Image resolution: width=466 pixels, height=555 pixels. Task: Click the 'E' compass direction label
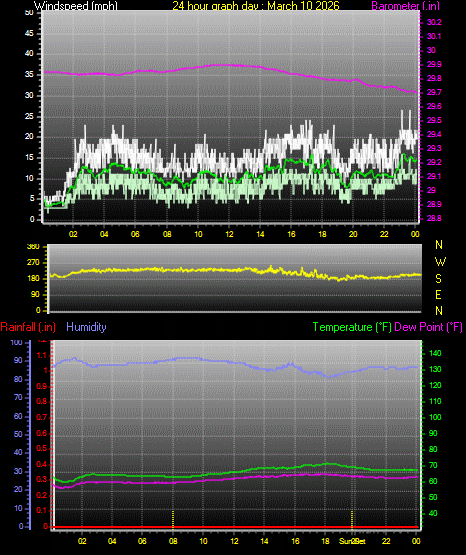pos(438,295)
